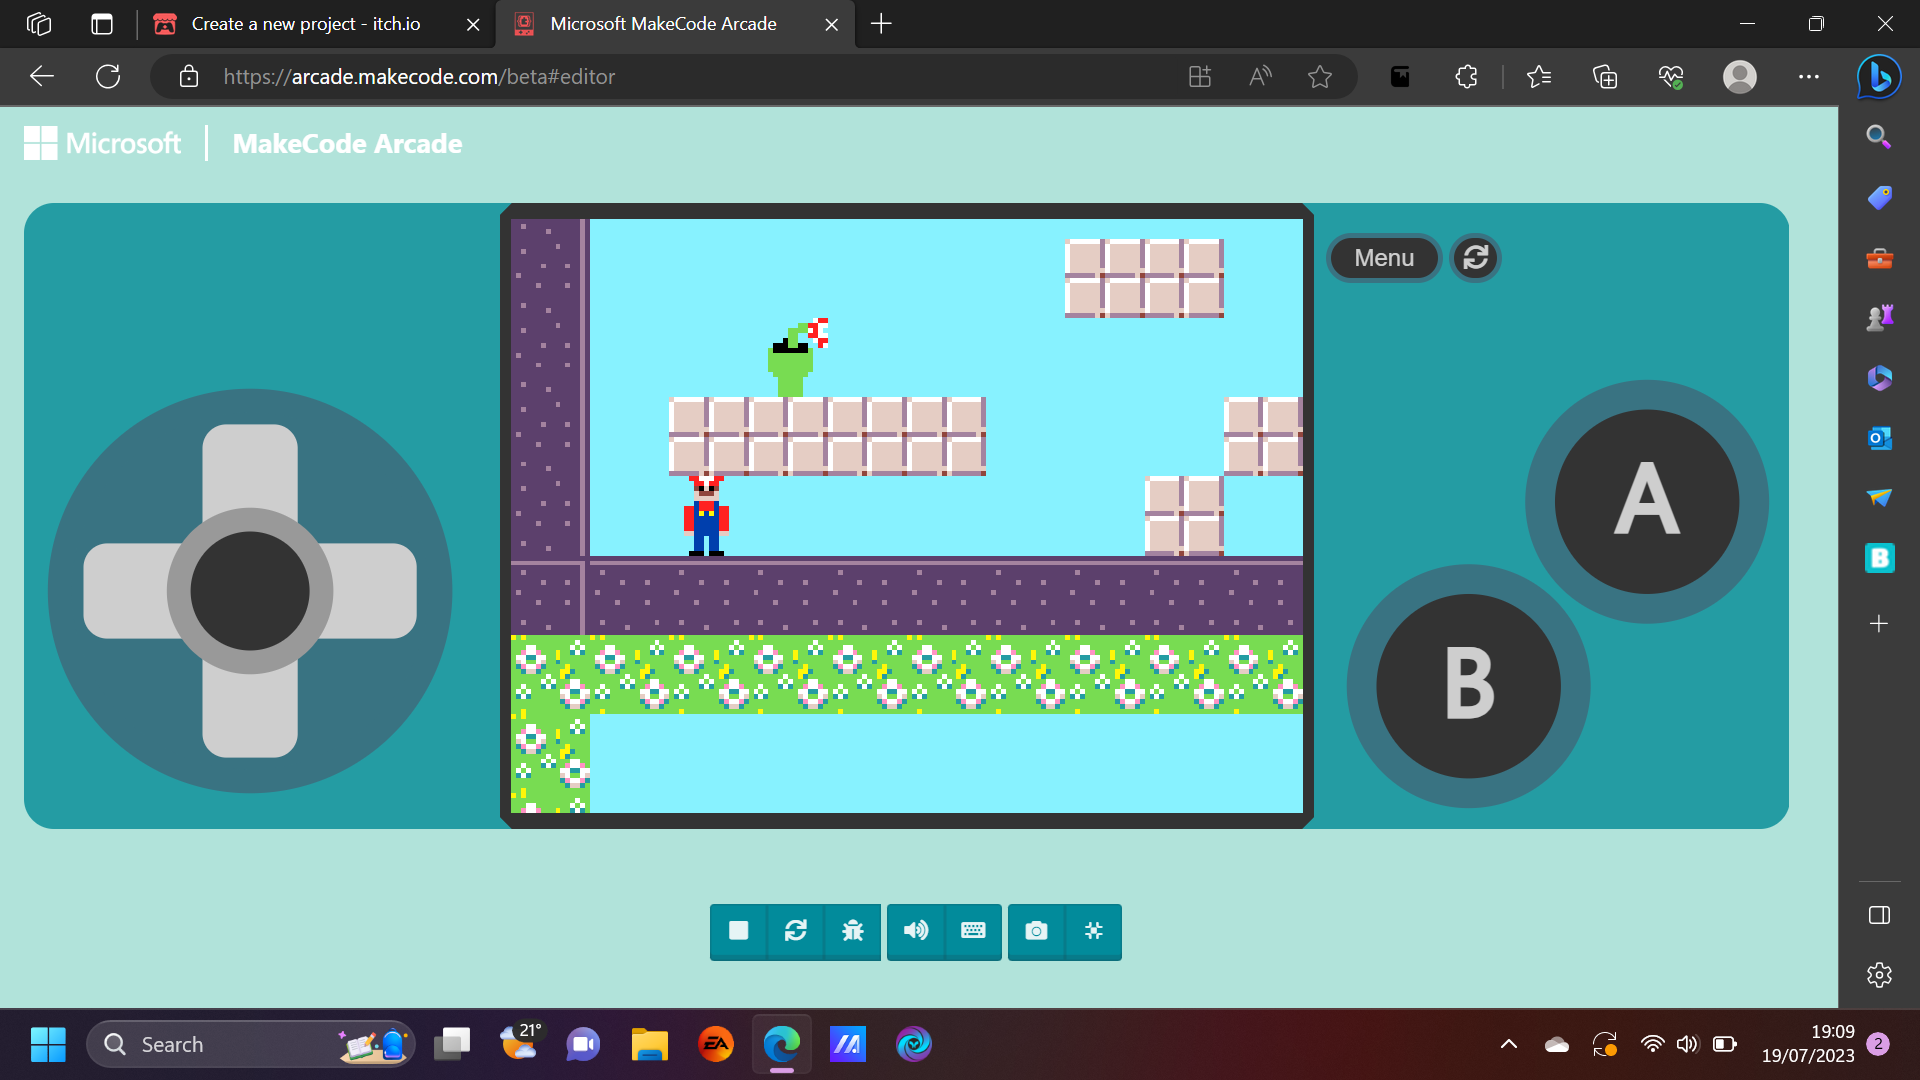Open Browser essentials heart icon

coord(1671,76)
